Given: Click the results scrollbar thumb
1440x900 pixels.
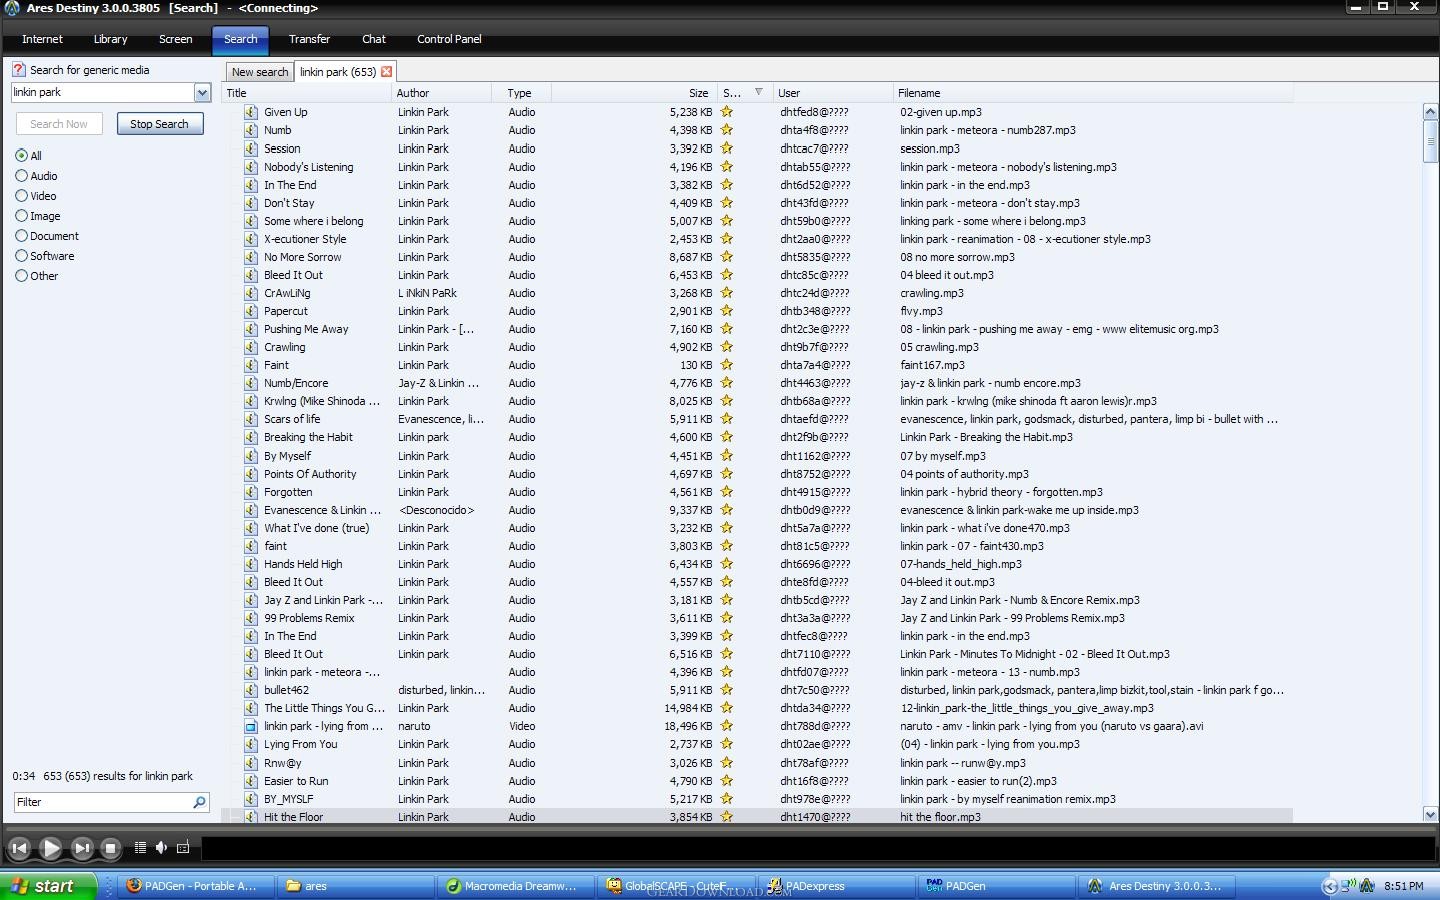Looking at the screenshot, I should point(1430,141).
